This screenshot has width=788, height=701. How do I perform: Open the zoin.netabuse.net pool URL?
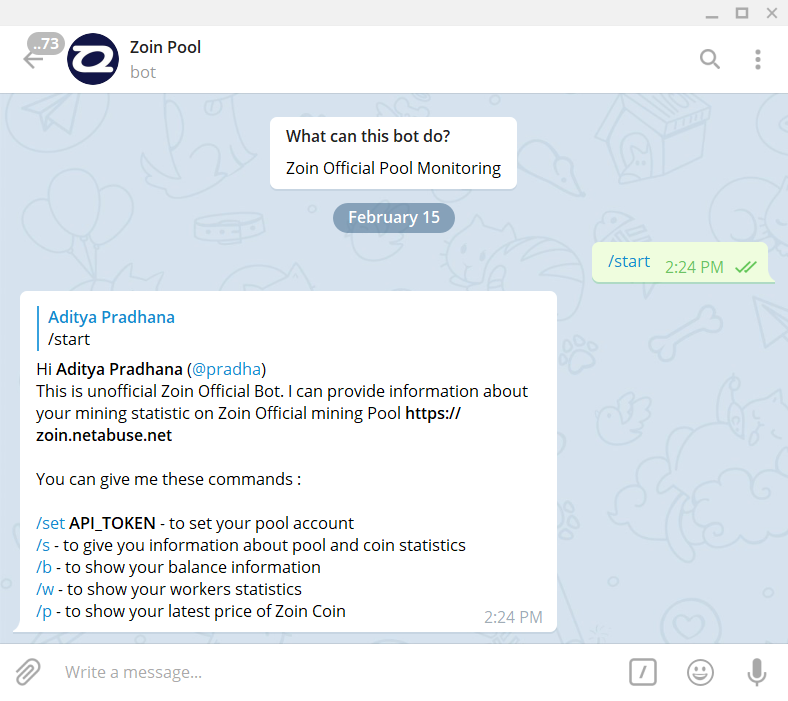pos(248,424)
